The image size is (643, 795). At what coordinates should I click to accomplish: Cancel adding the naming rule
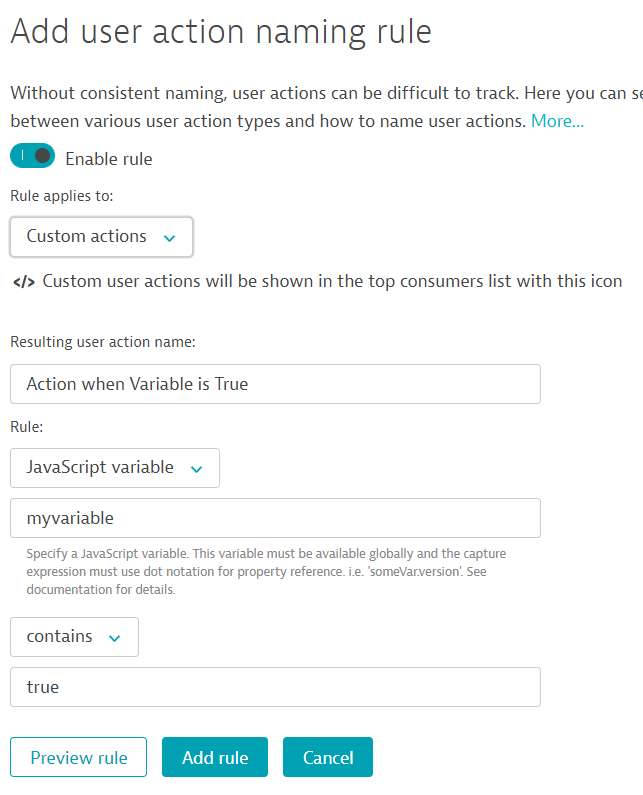point(327,757)
